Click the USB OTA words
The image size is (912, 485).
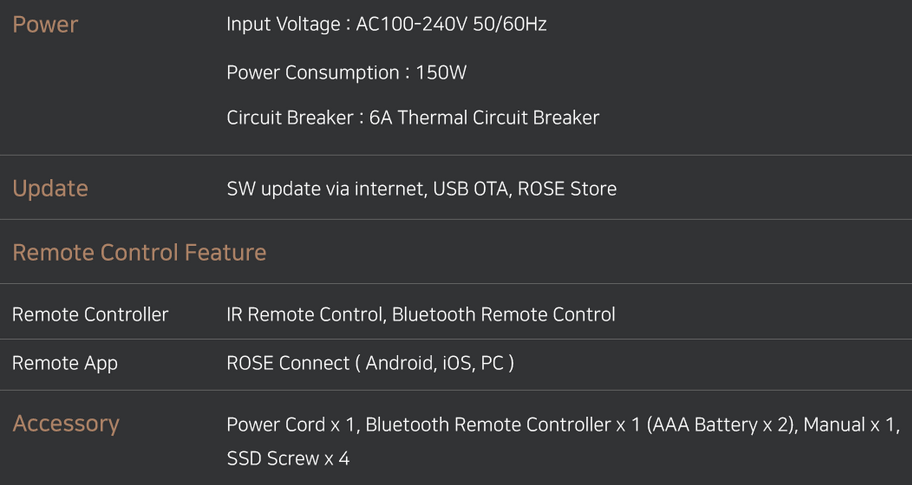pos(471,188)
